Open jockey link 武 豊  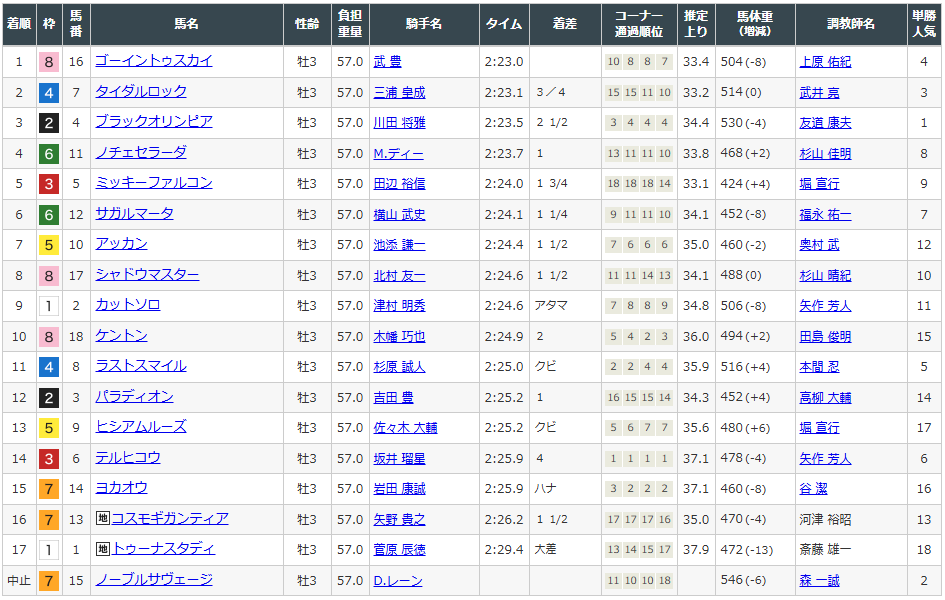[x=387, y=62]
